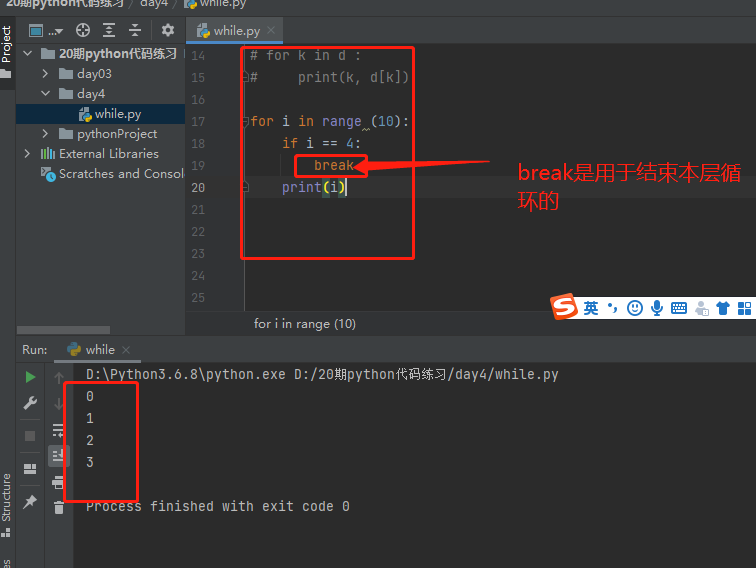This screenshot has width=756, height=568.
Task: Expand the pythonProject folder
Action: pyautogui.click(x=45, y=133)
